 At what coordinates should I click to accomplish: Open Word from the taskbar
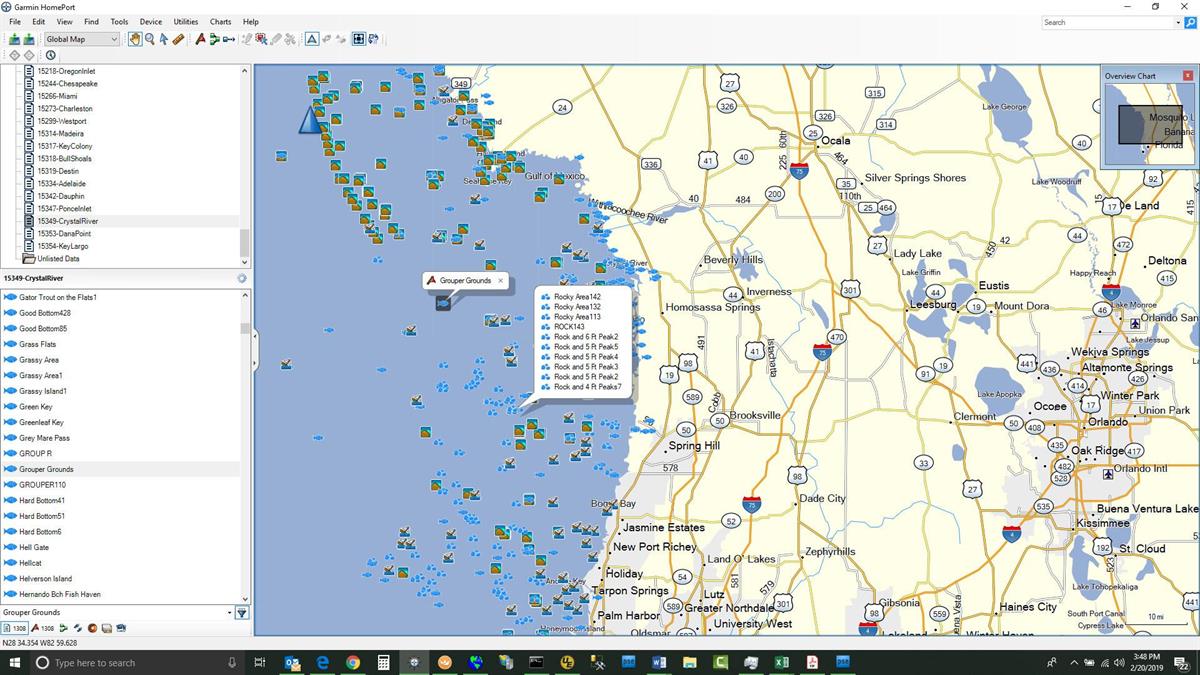point(659,662)
